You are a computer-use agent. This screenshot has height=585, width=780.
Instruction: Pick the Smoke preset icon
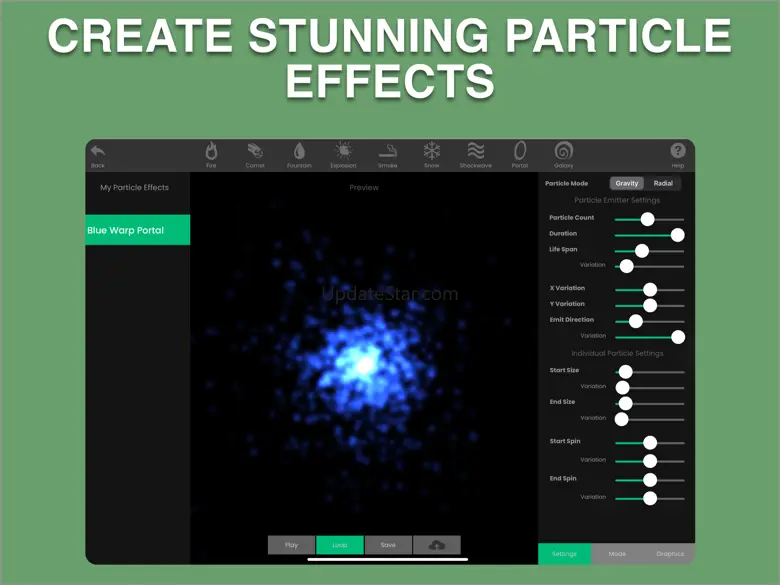388,151
